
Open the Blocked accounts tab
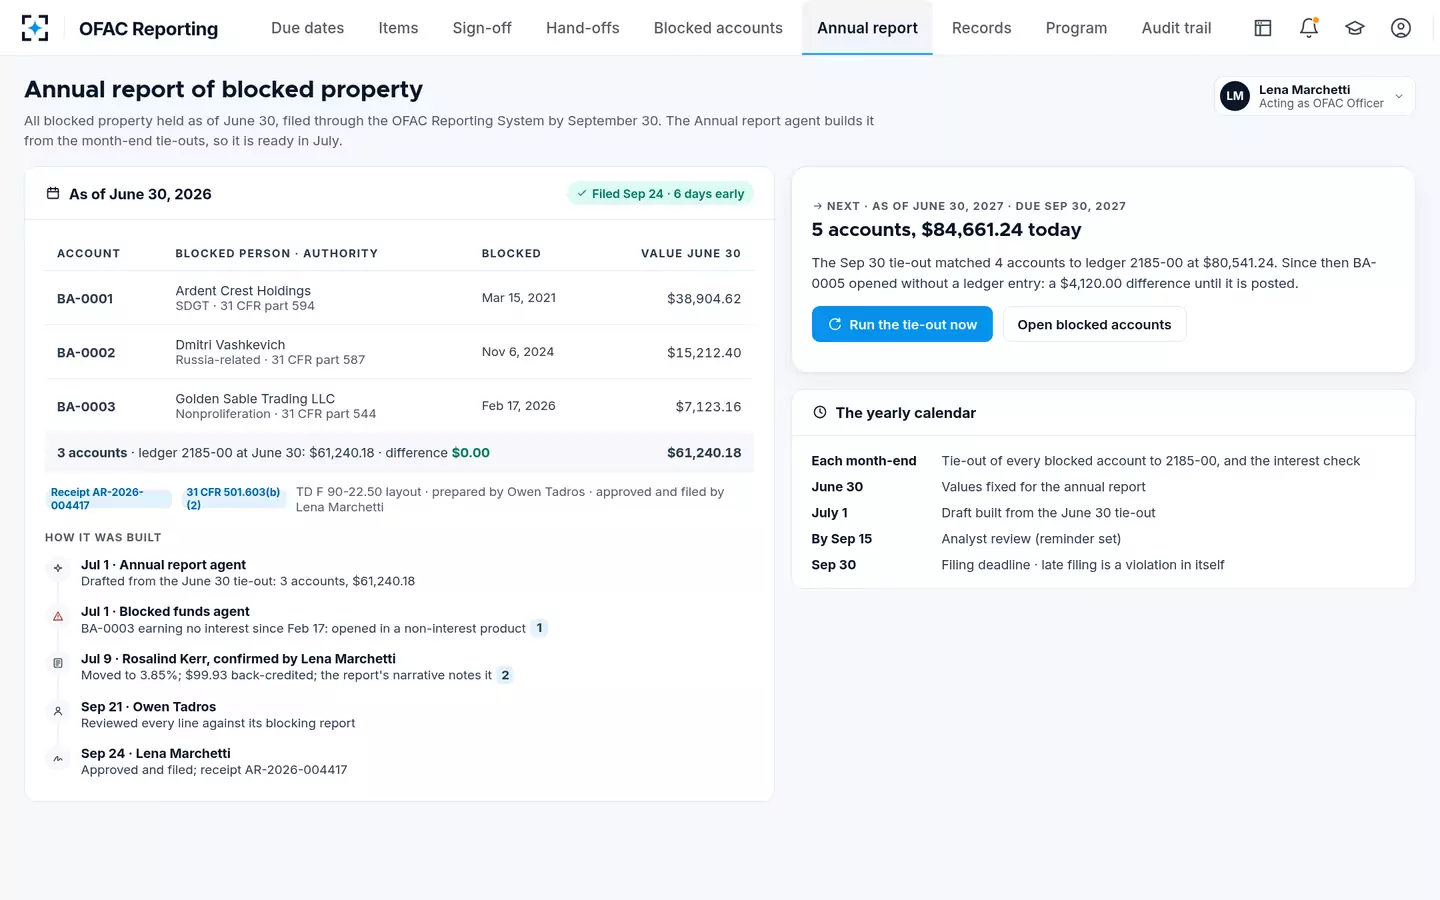click(718, 28)
